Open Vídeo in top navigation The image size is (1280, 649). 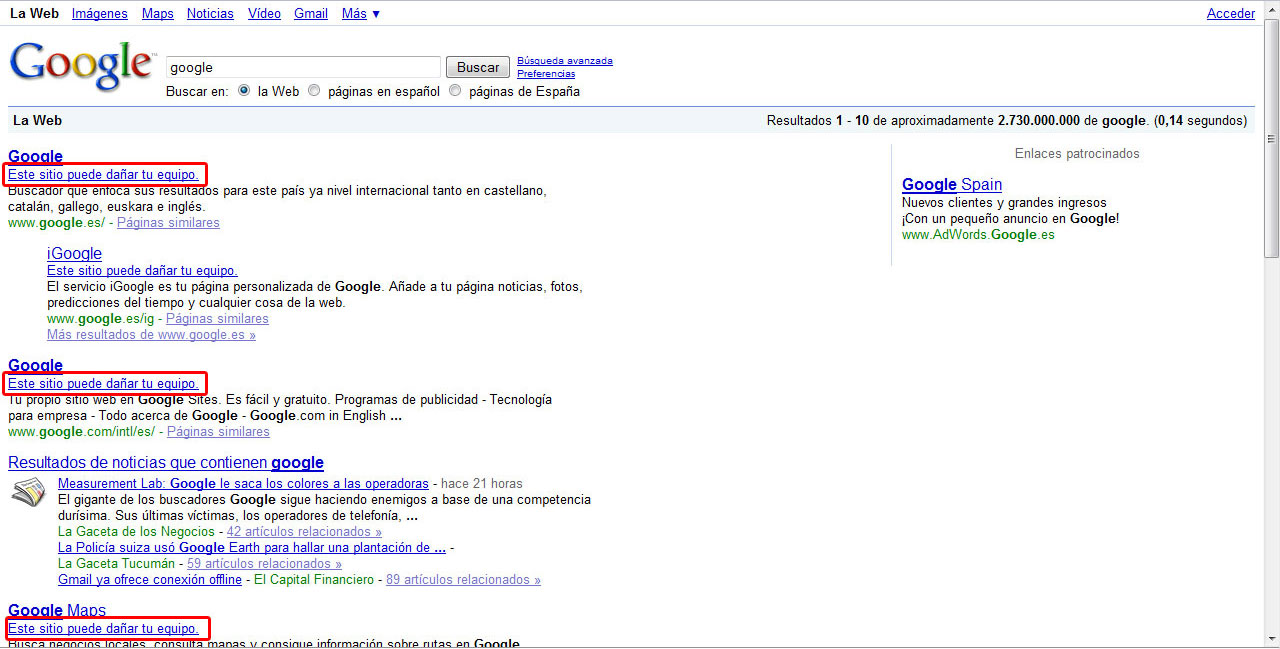click(264, 14)
